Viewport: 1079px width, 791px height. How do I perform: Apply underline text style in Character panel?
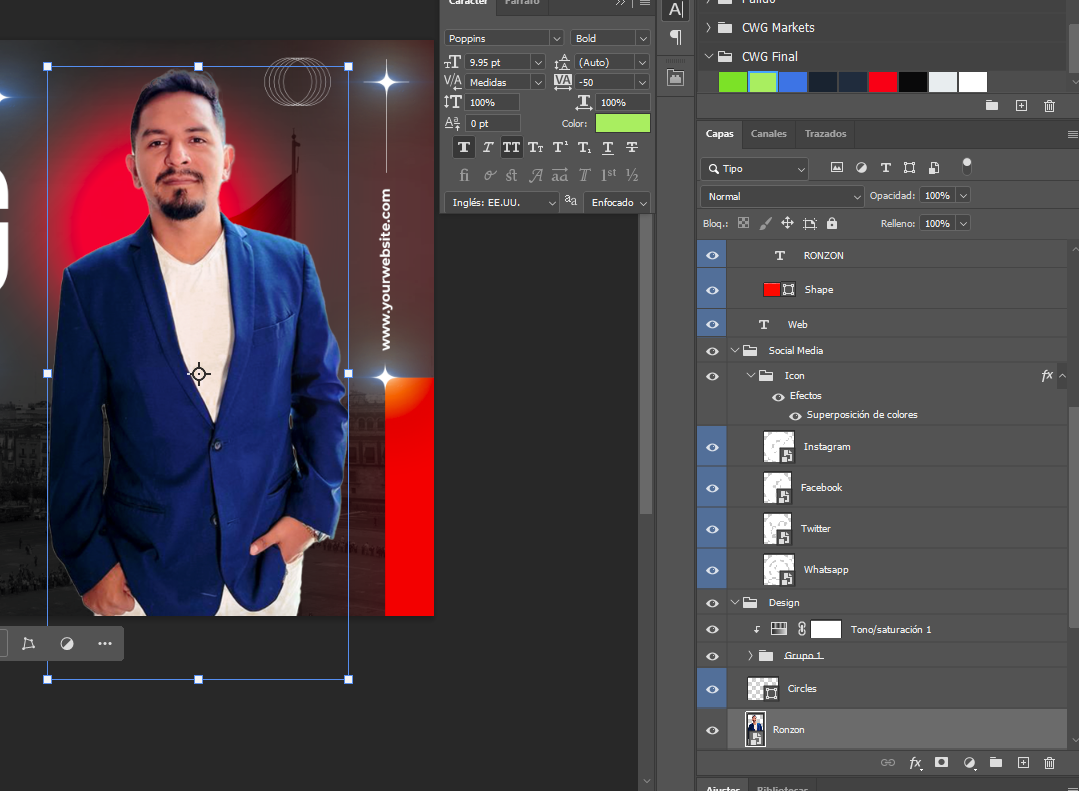[x=608, y=148]
